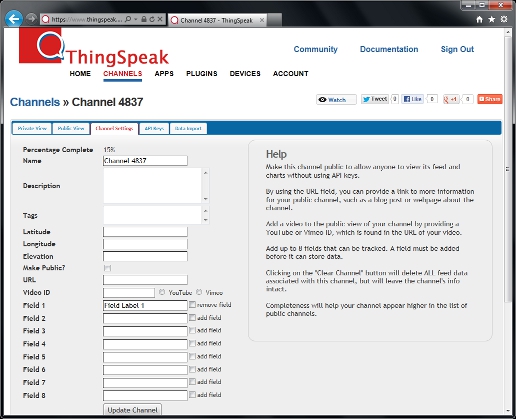Click the Description text area
Image resolution: width=516 pixels, height=419 pixels.
click(x=152, y=186)
